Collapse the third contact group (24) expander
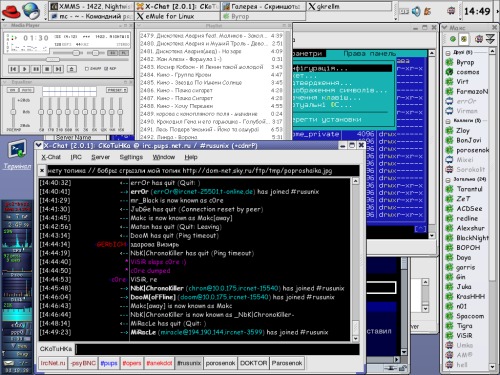500x375 pixels. pos(448,180)
